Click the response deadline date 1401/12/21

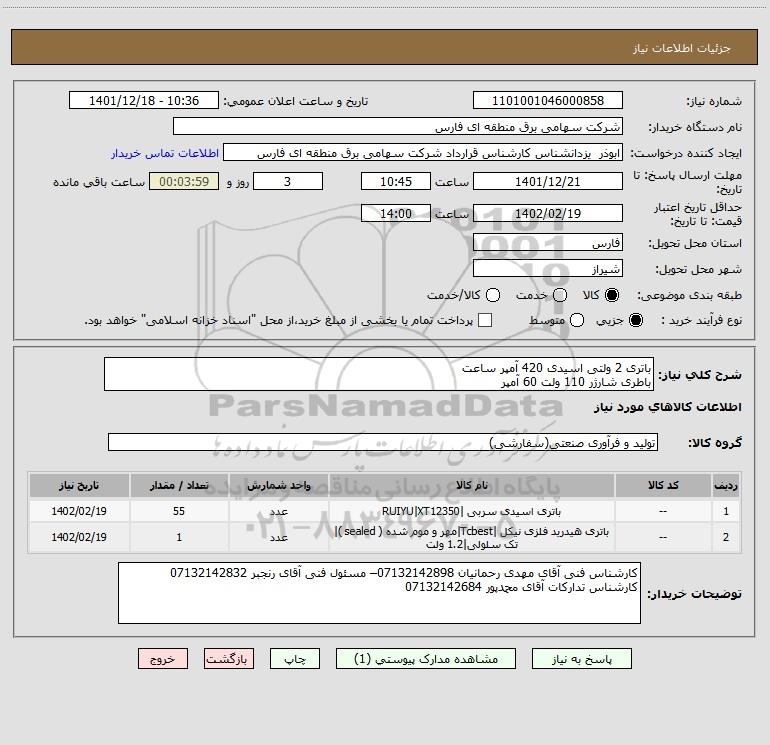pos(548,181)
